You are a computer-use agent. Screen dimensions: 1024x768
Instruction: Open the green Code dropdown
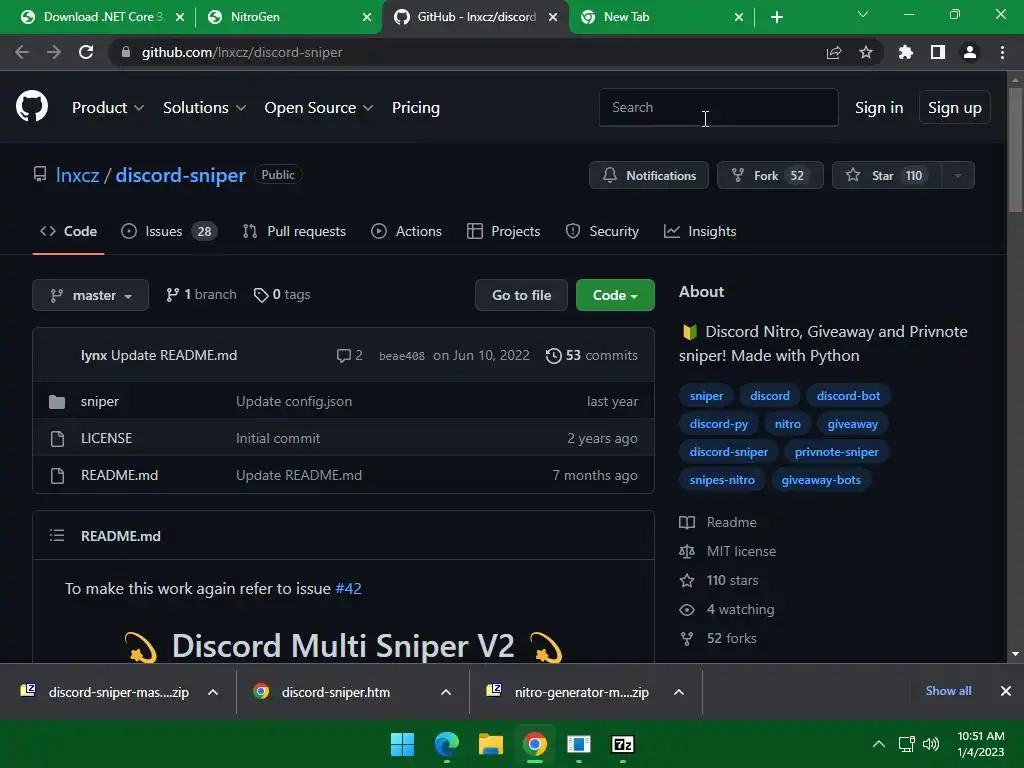tap(615, 295)
